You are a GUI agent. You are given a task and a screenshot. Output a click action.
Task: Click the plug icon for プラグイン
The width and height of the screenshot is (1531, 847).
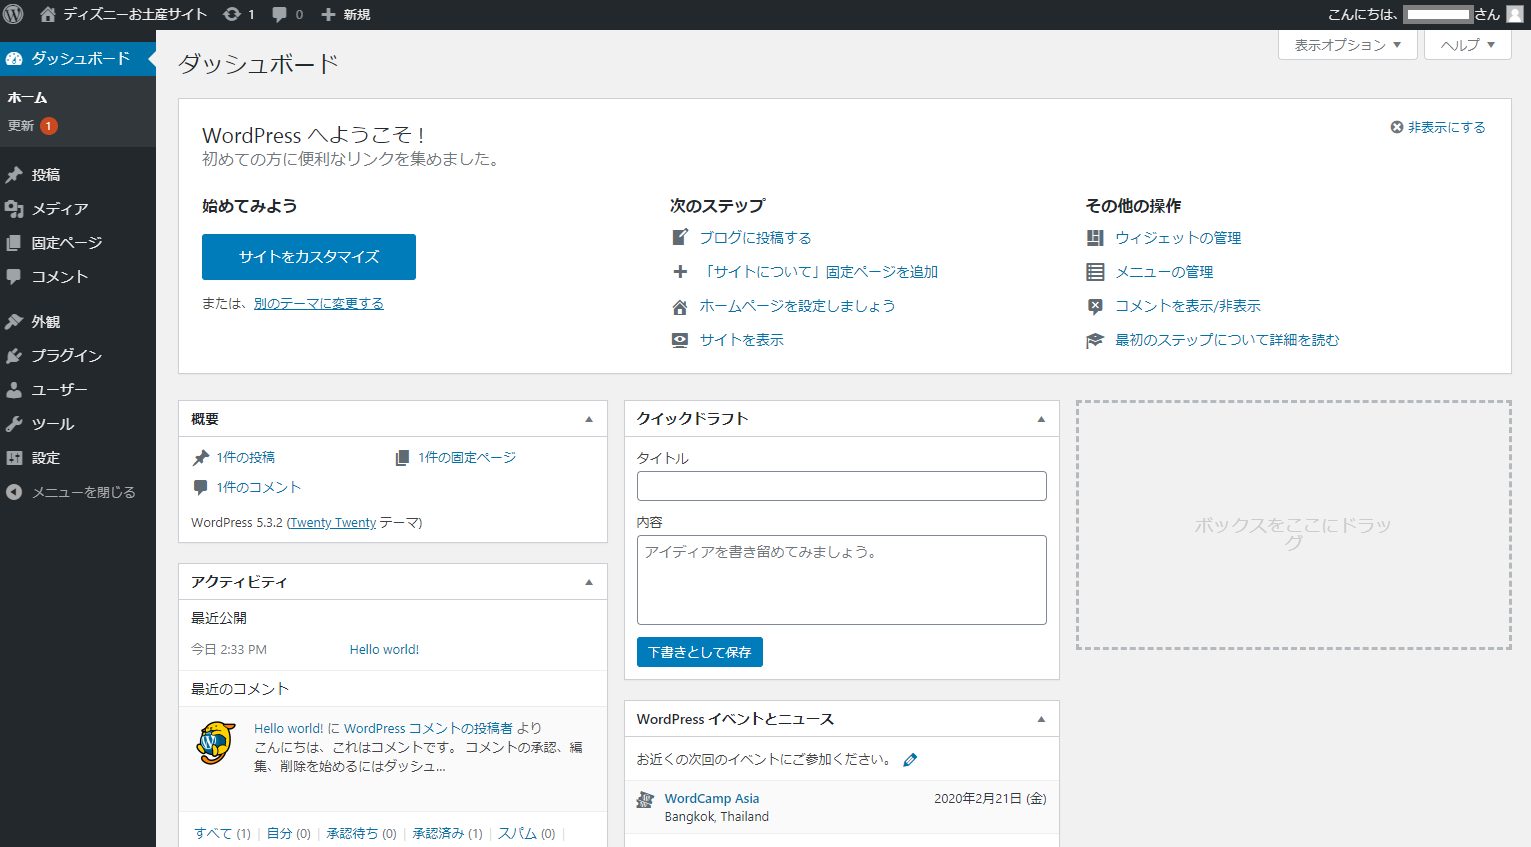[x=14, y=356]
